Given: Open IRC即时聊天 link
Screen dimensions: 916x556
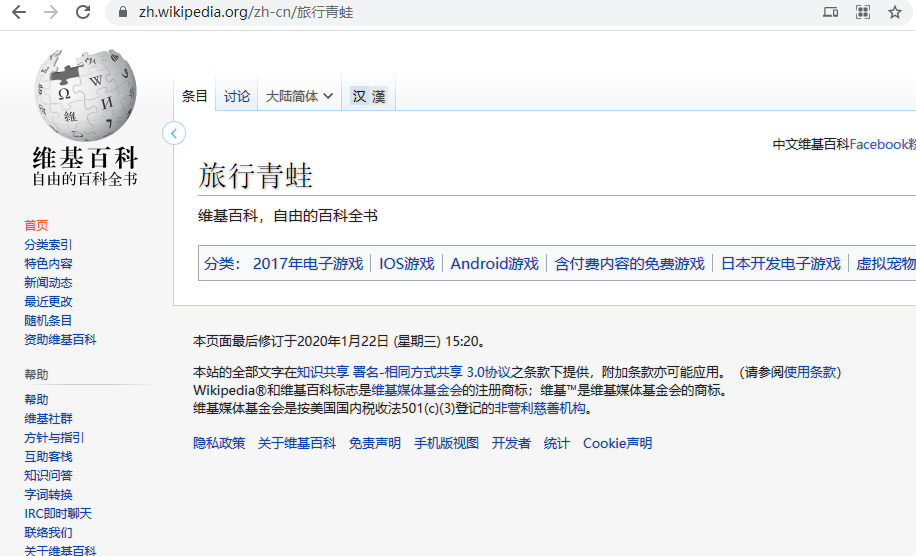Looking at the screenshot, I should pos(58,513).
